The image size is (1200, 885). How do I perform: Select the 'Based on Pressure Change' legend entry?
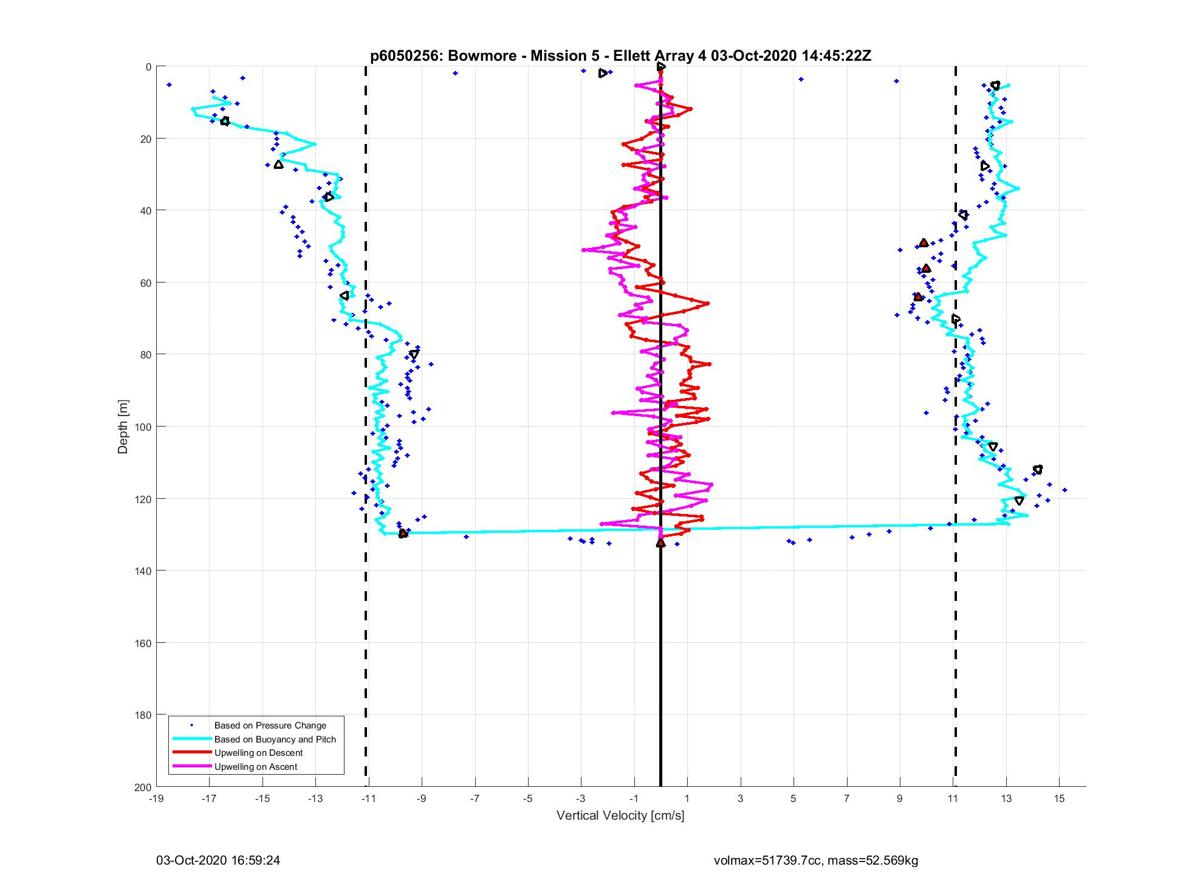(270, 724)
